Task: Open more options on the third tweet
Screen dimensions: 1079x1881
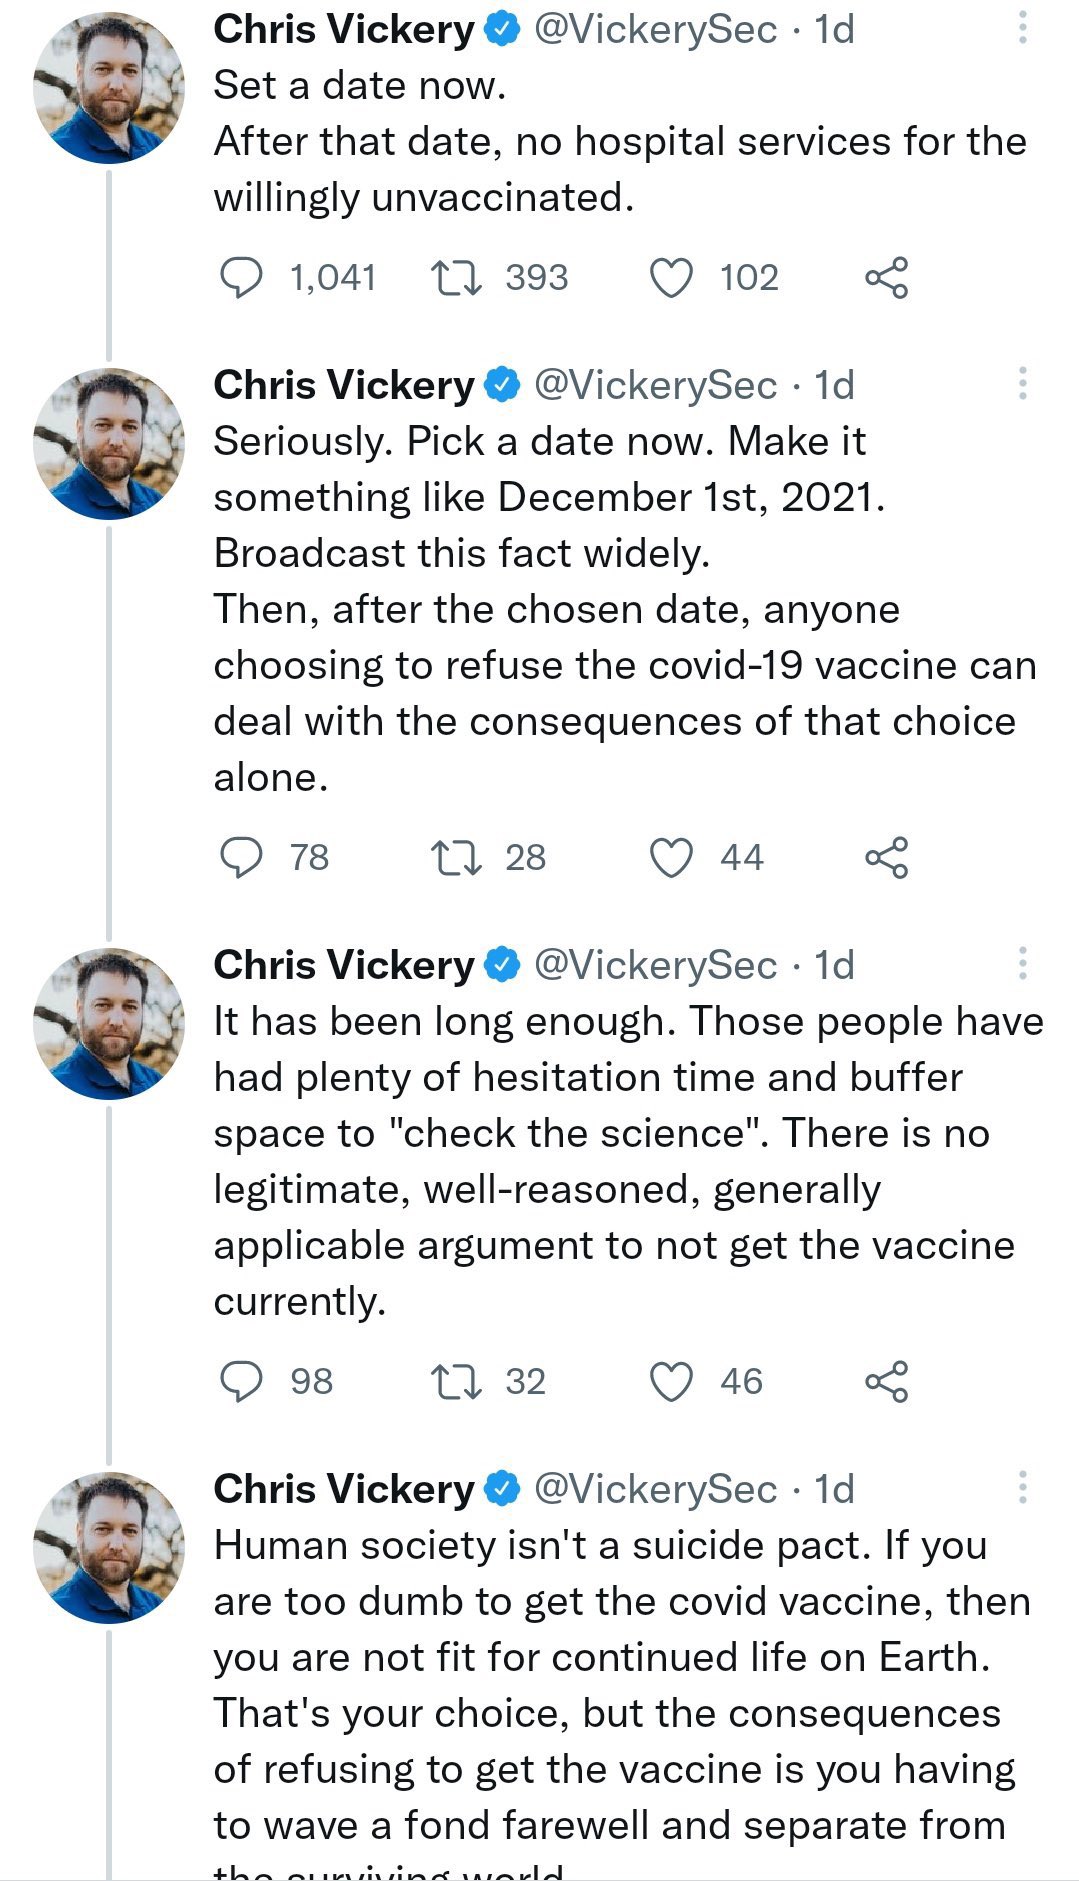Action: coord(1022,964)
